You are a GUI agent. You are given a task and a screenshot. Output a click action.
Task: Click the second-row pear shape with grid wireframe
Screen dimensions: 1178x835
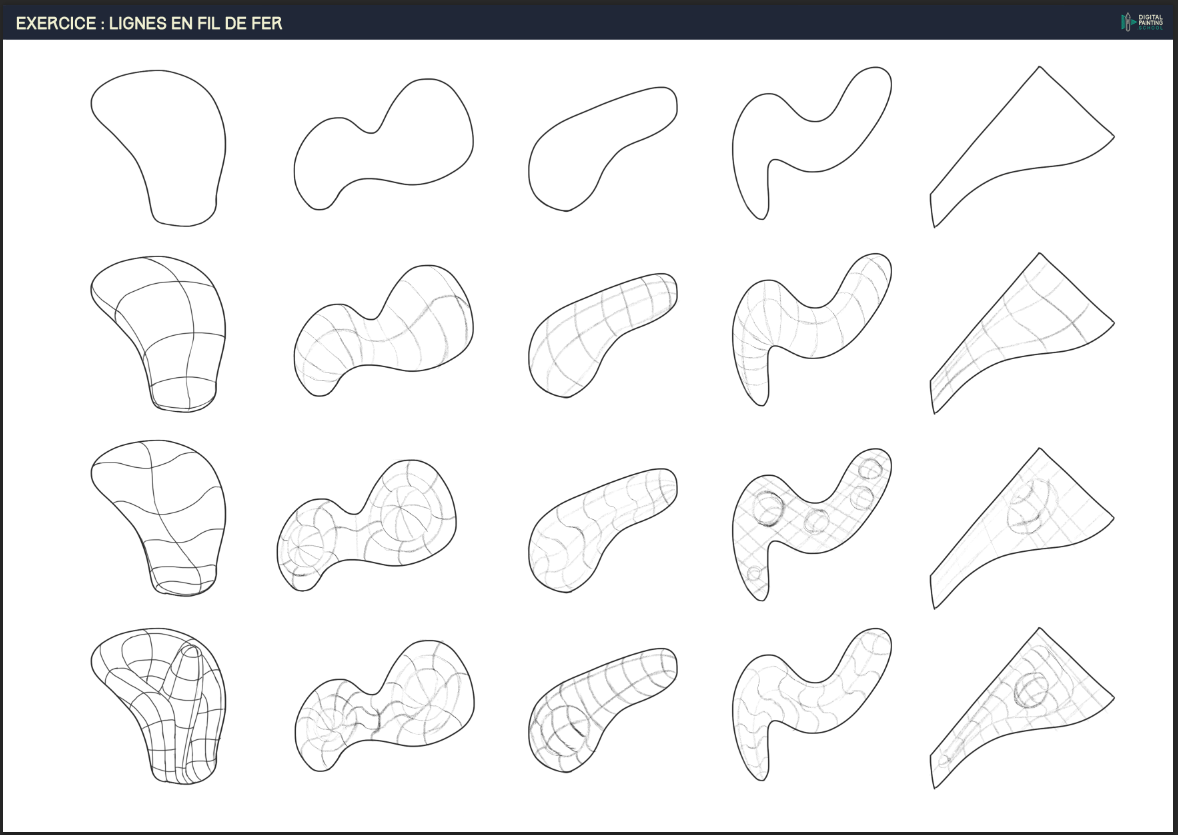pyautogui.click(x=160, y=332)
